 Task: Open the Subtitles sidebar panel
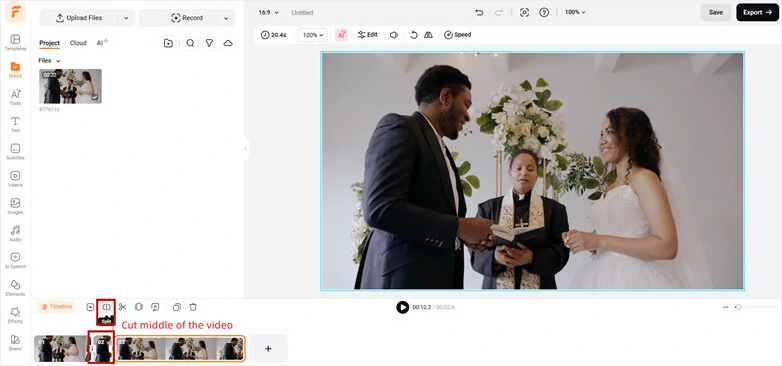tap(15, 151)
